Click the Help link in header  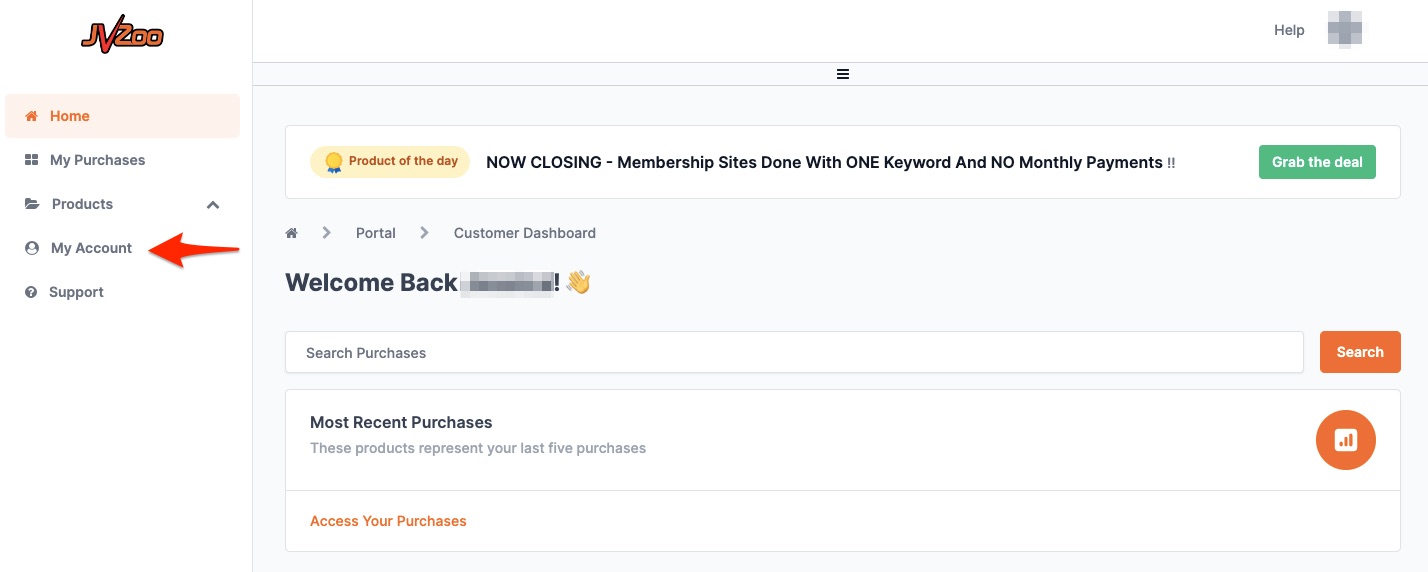(1289, 30)
